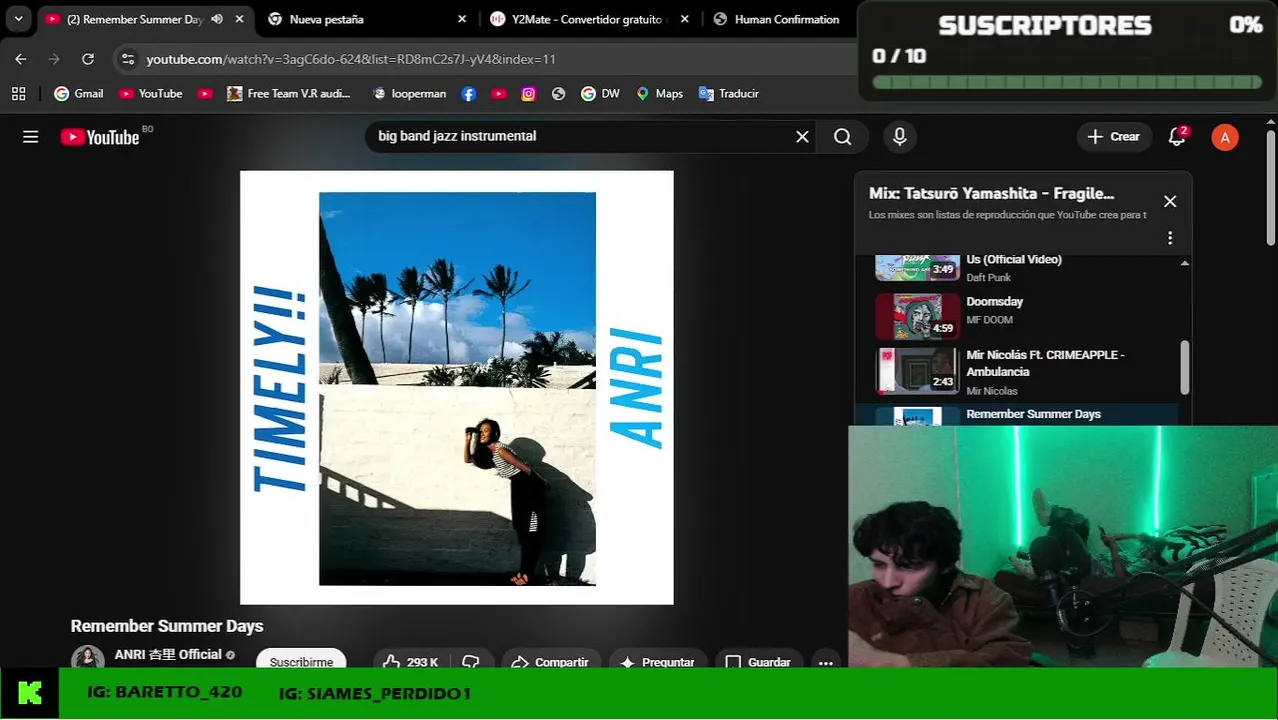The width and height of the screenshot is (1278, 720).
Task: Open Free Team V.R audio bookmark
Action: tap(289, 93)
